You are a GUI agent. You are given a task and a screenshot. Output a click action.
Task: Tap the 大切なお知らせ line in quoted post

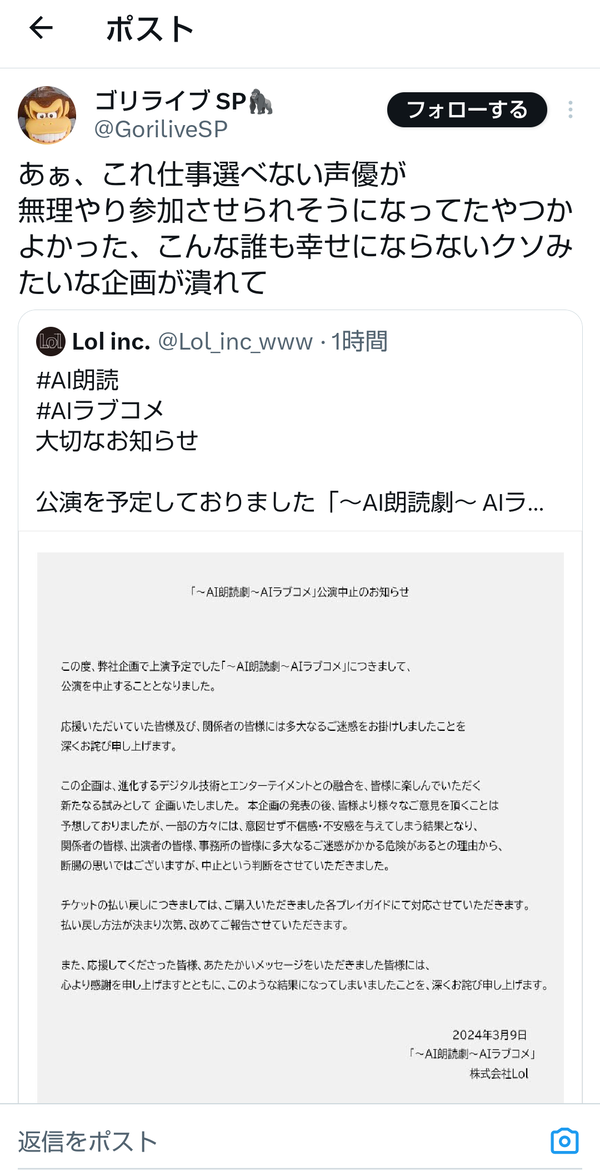pos(117,441)
